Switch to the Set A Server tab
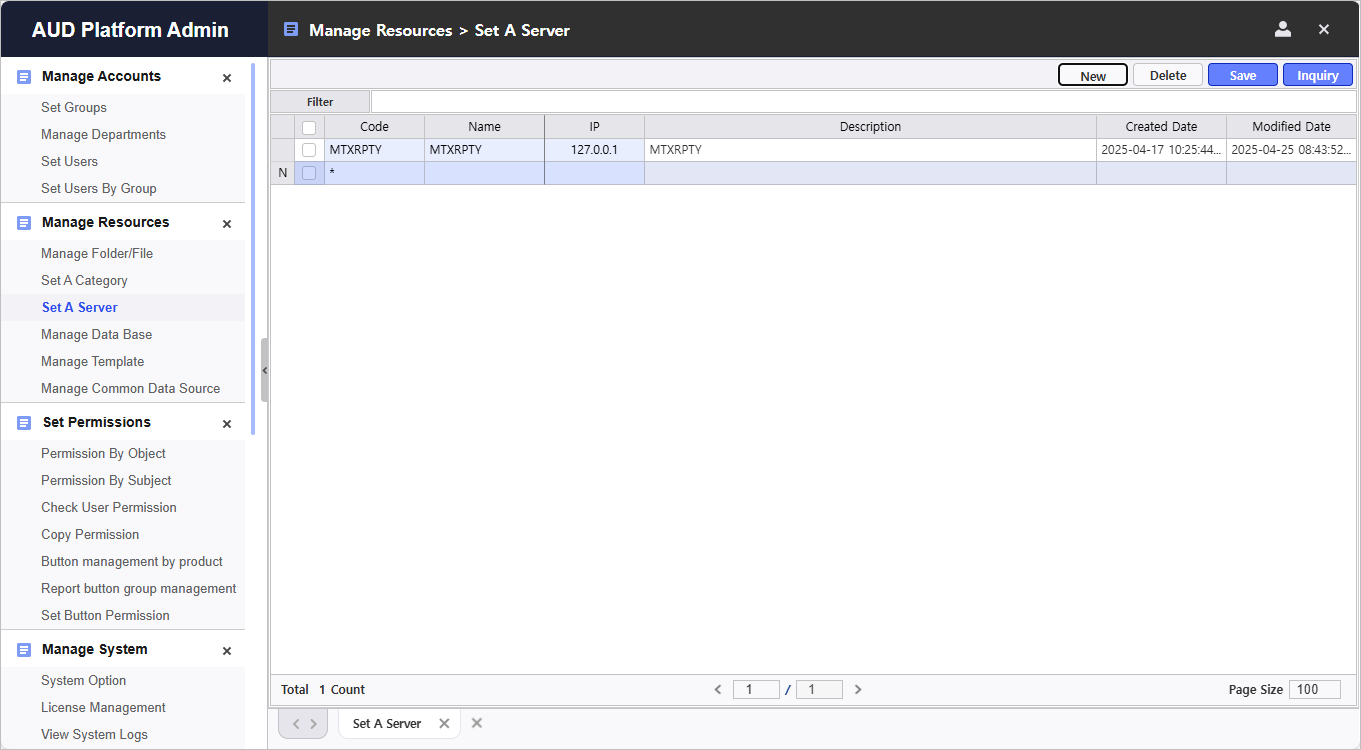Screen dimensions: 1361x750 (x=387, y=723)
